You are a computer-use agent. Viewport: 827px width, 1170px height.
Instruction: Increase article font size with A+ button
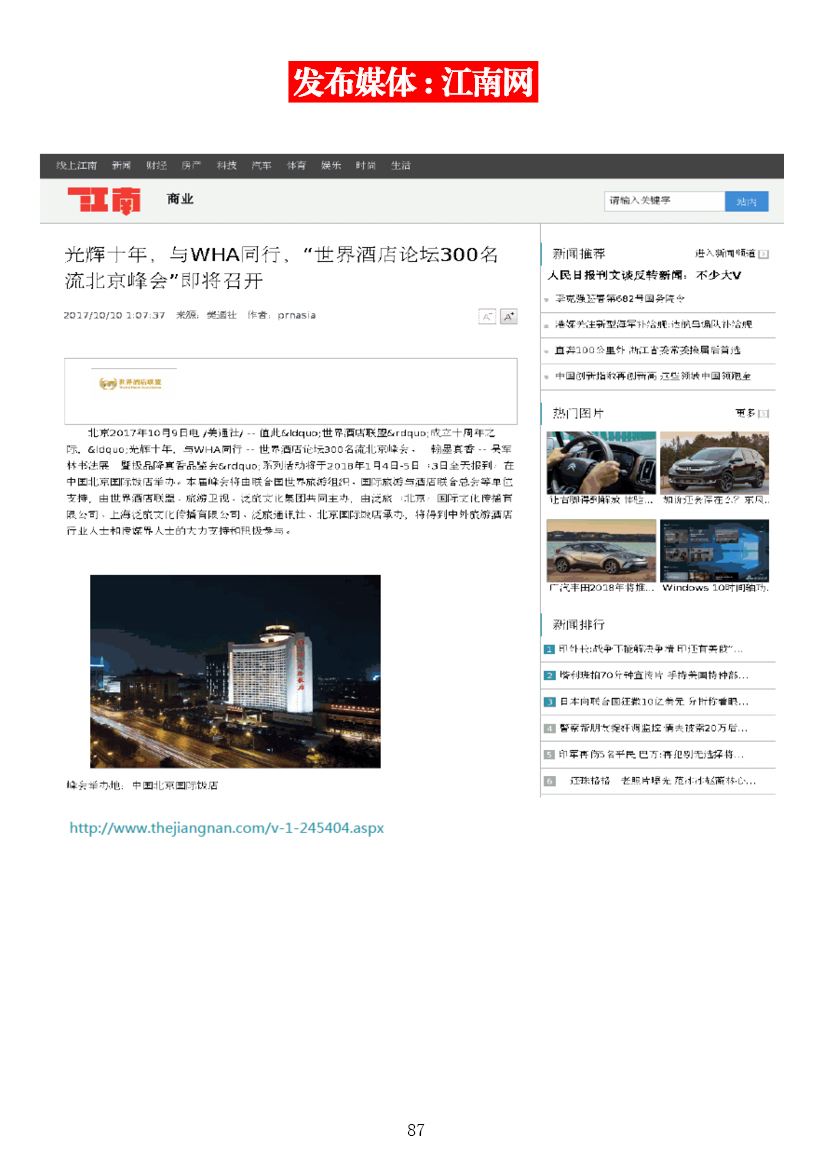[509, 317]
